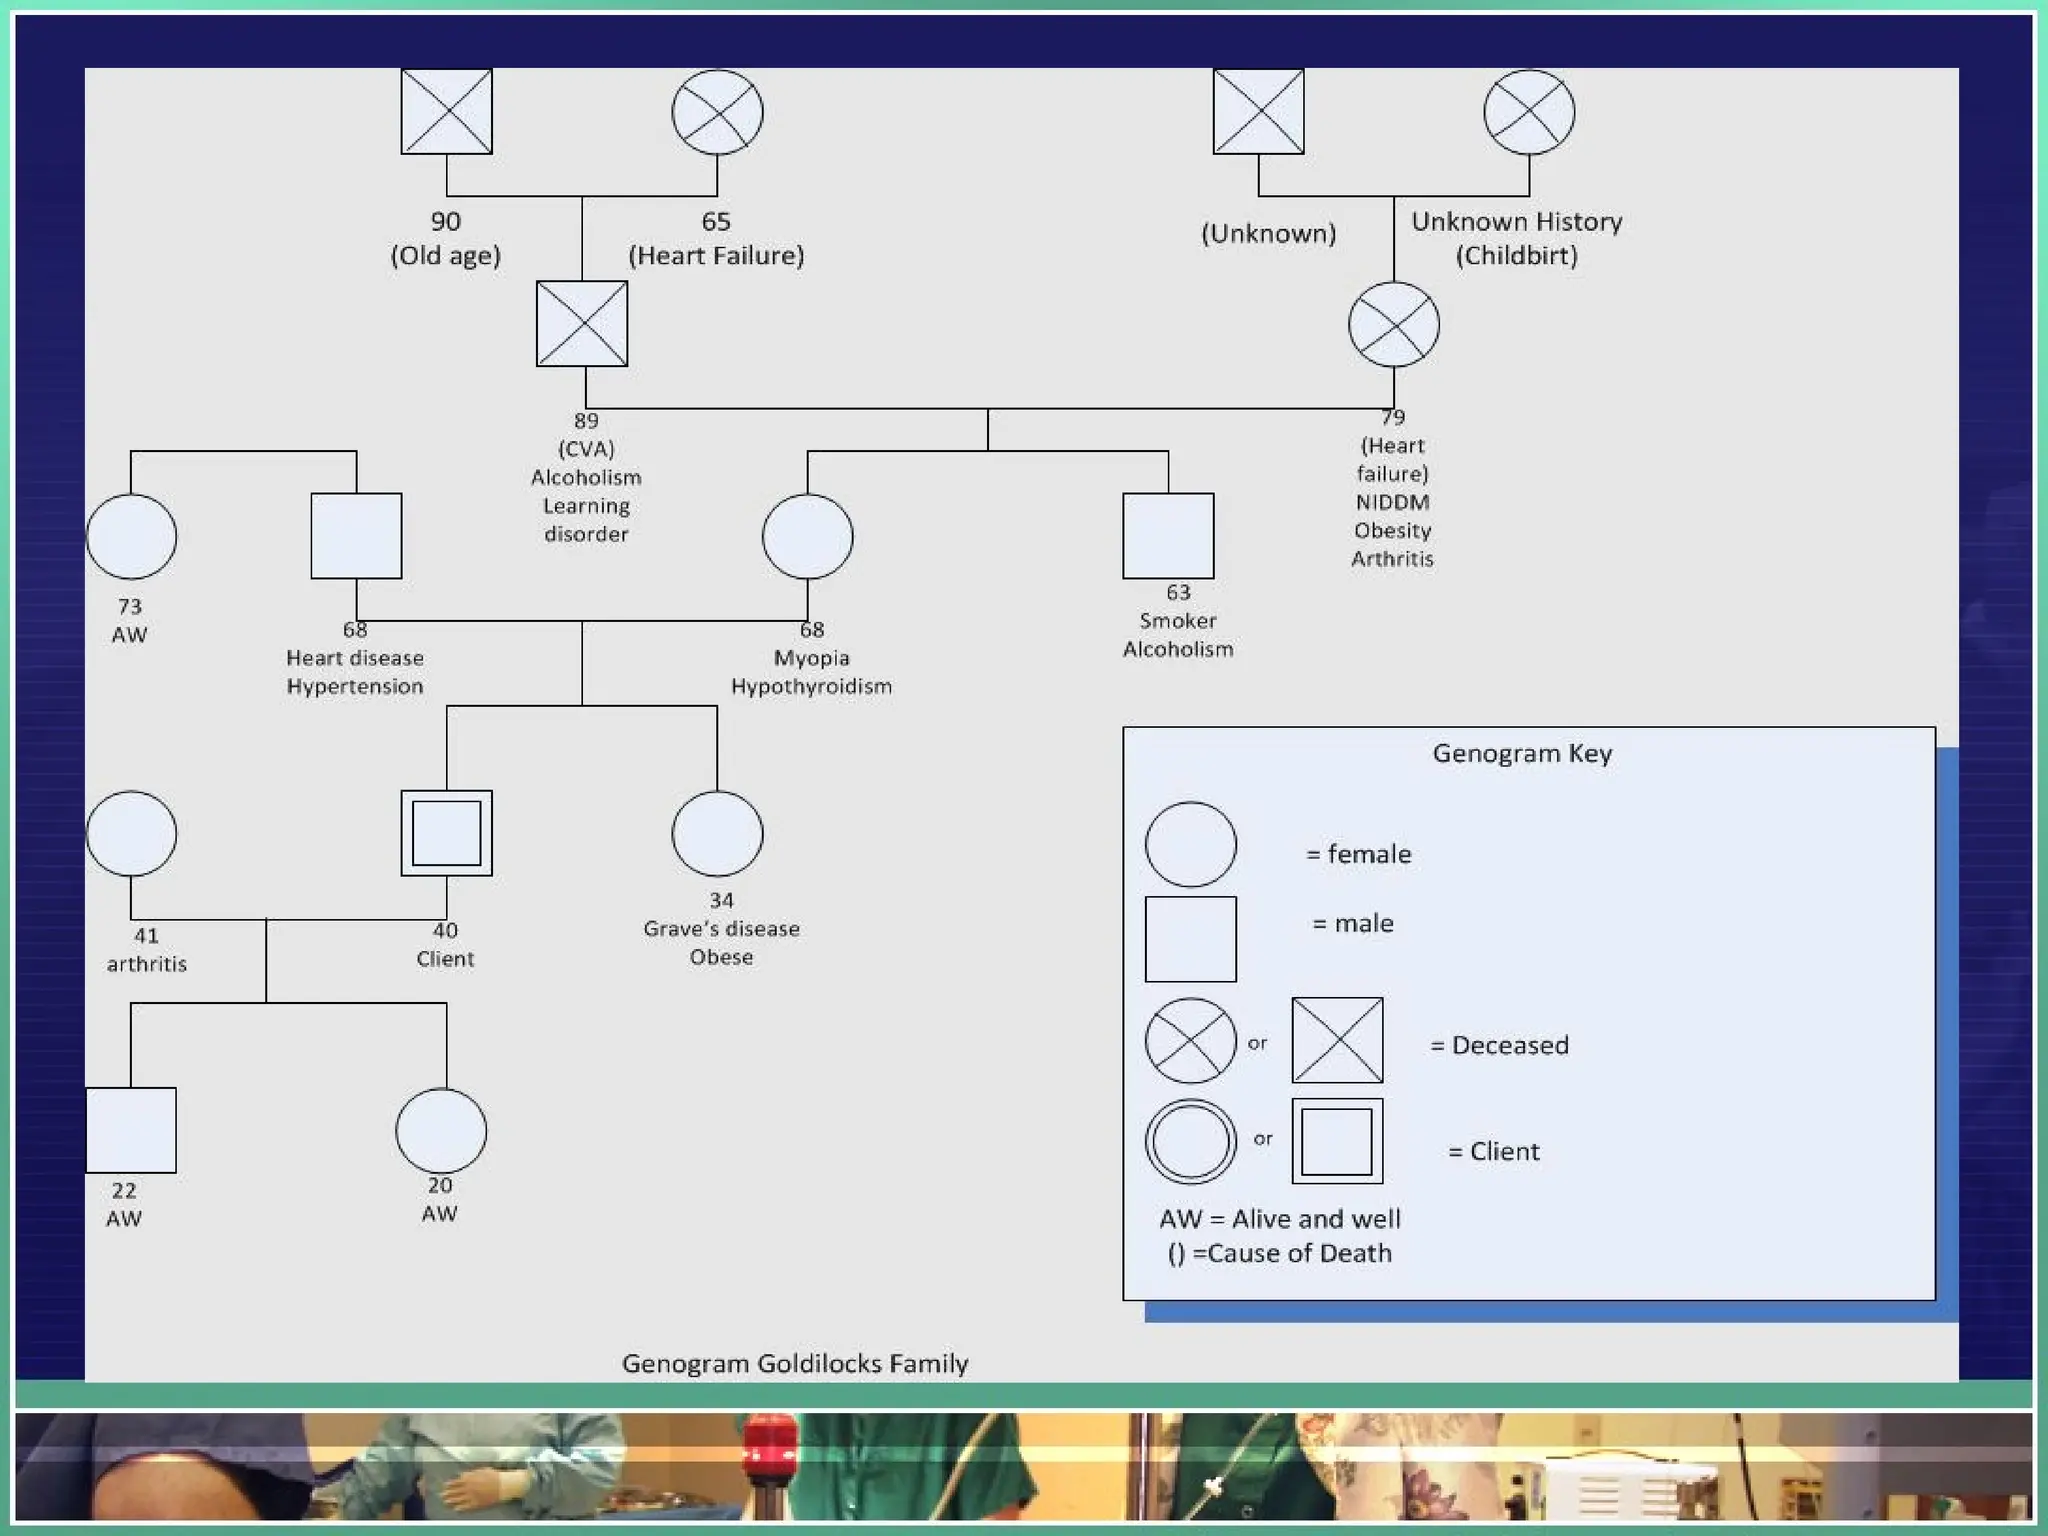Click deceased female who died at 79
Viewport: 2048px width, 1536px height.
1393,324
